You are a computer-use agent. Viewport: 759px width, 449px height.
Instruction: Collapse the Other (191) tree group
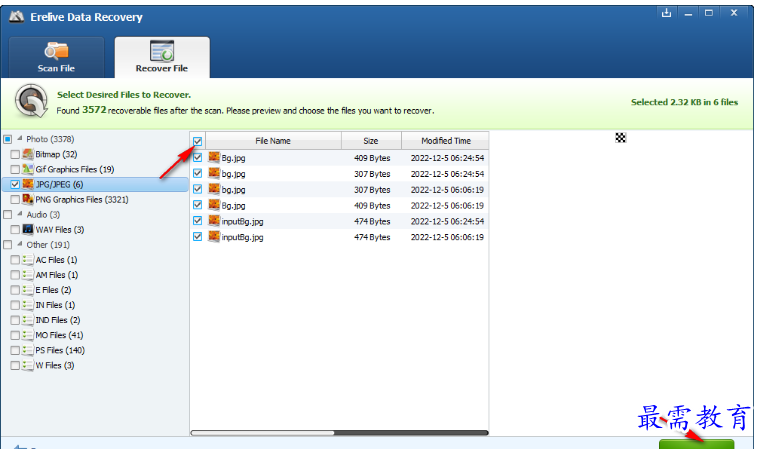20,244
